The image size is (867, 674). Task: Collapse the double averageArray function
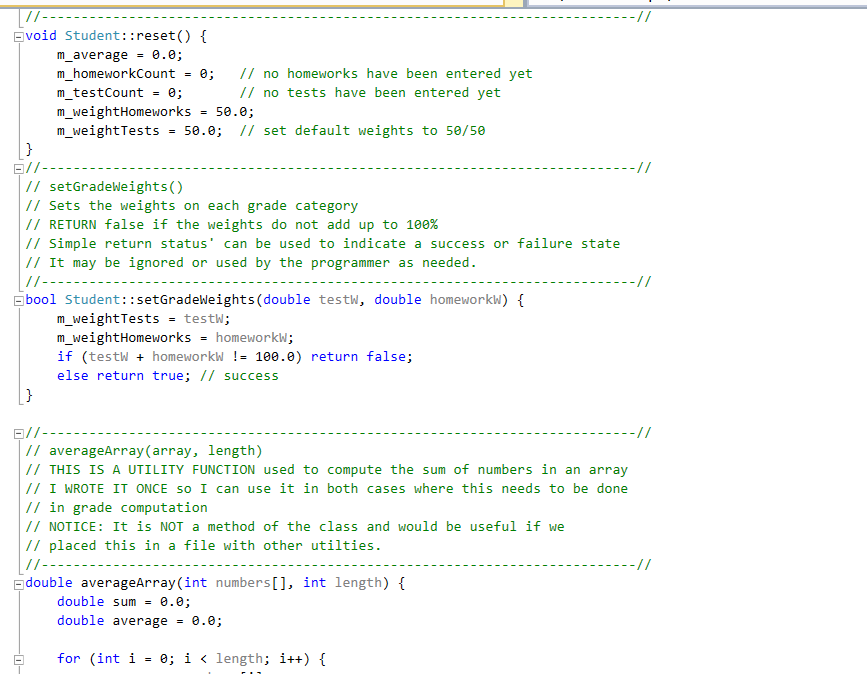[19, 584]
